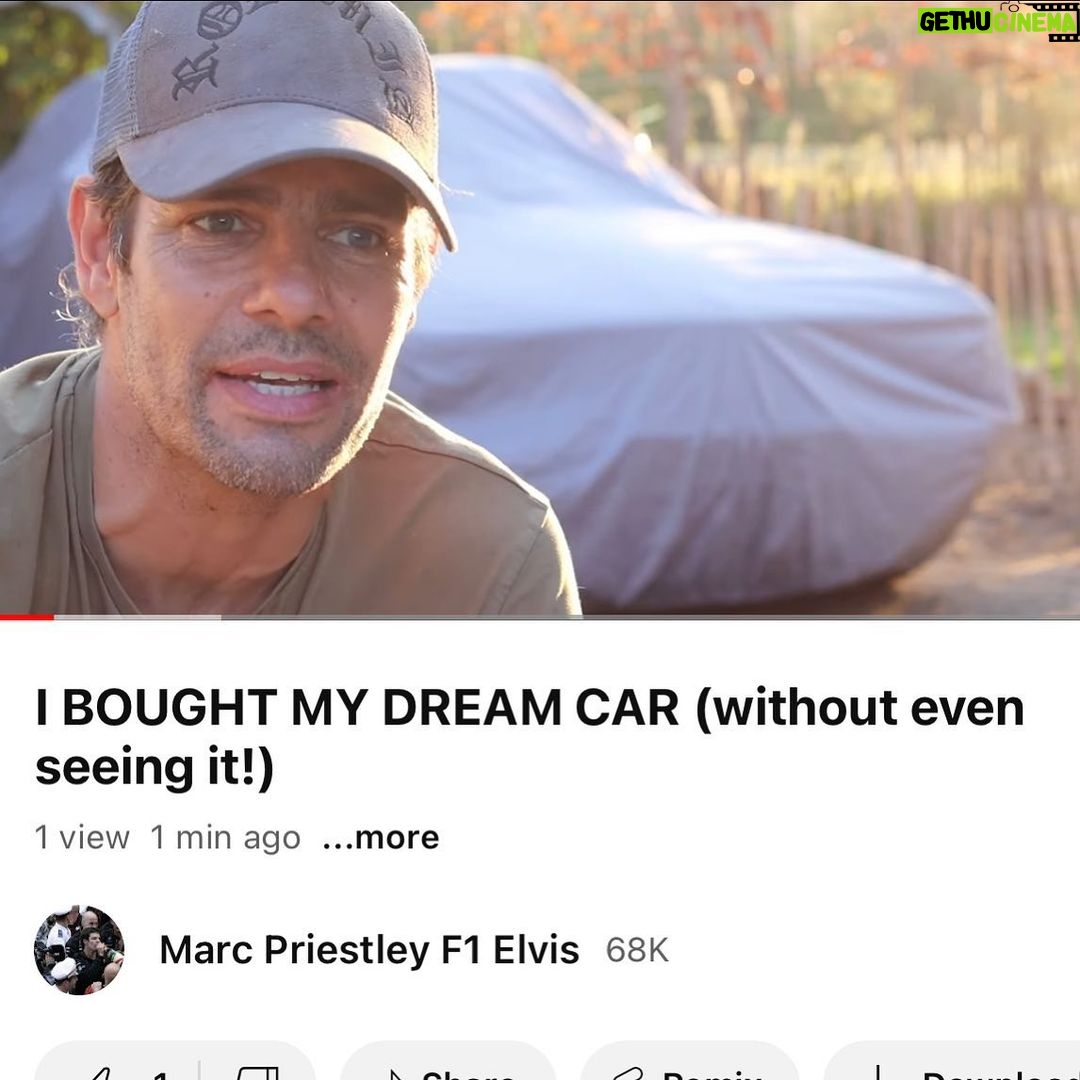Tap the Share arrow icon

[395, 1074]
